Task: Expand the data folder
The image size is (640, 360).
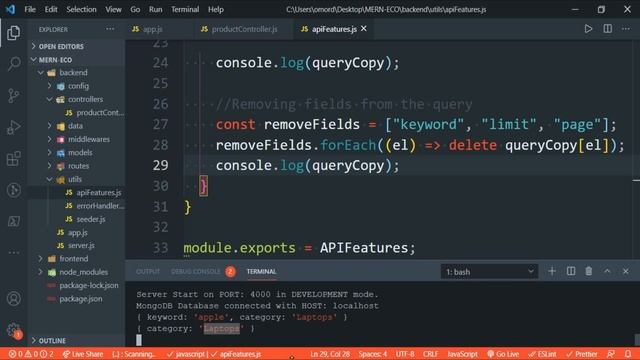Action: pyautogui.click(x=76, y=126)
